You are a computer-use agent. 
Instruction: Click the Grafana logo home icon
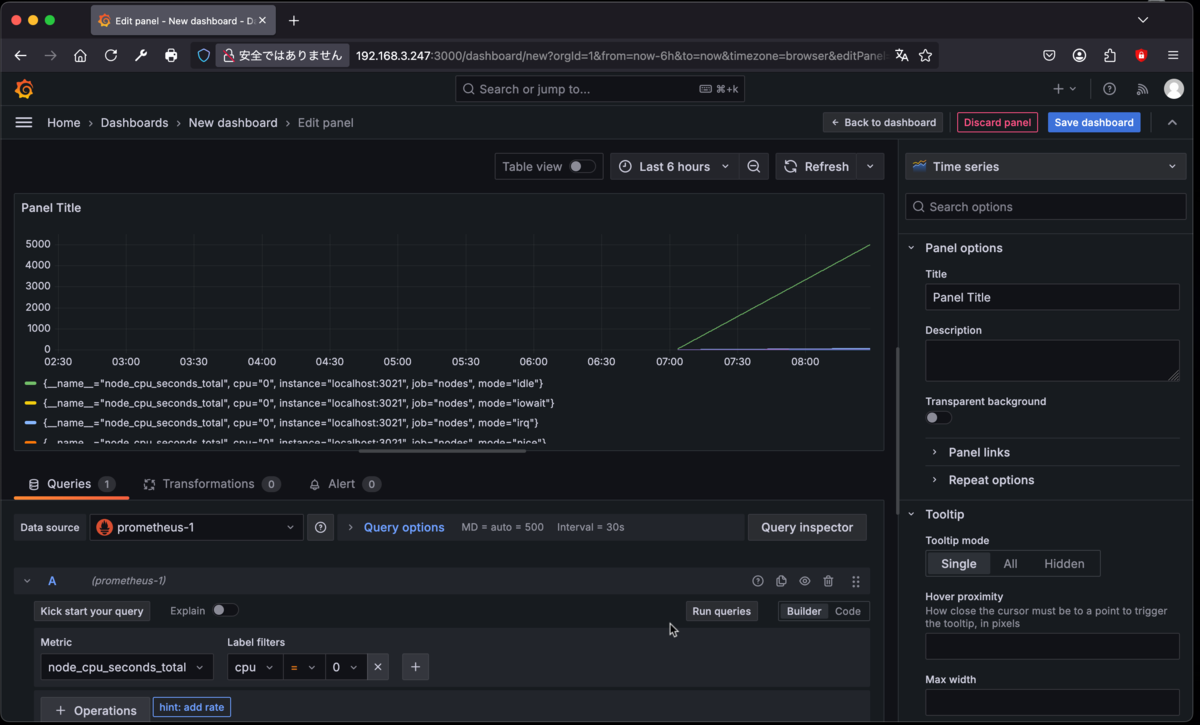click(24, 89)
